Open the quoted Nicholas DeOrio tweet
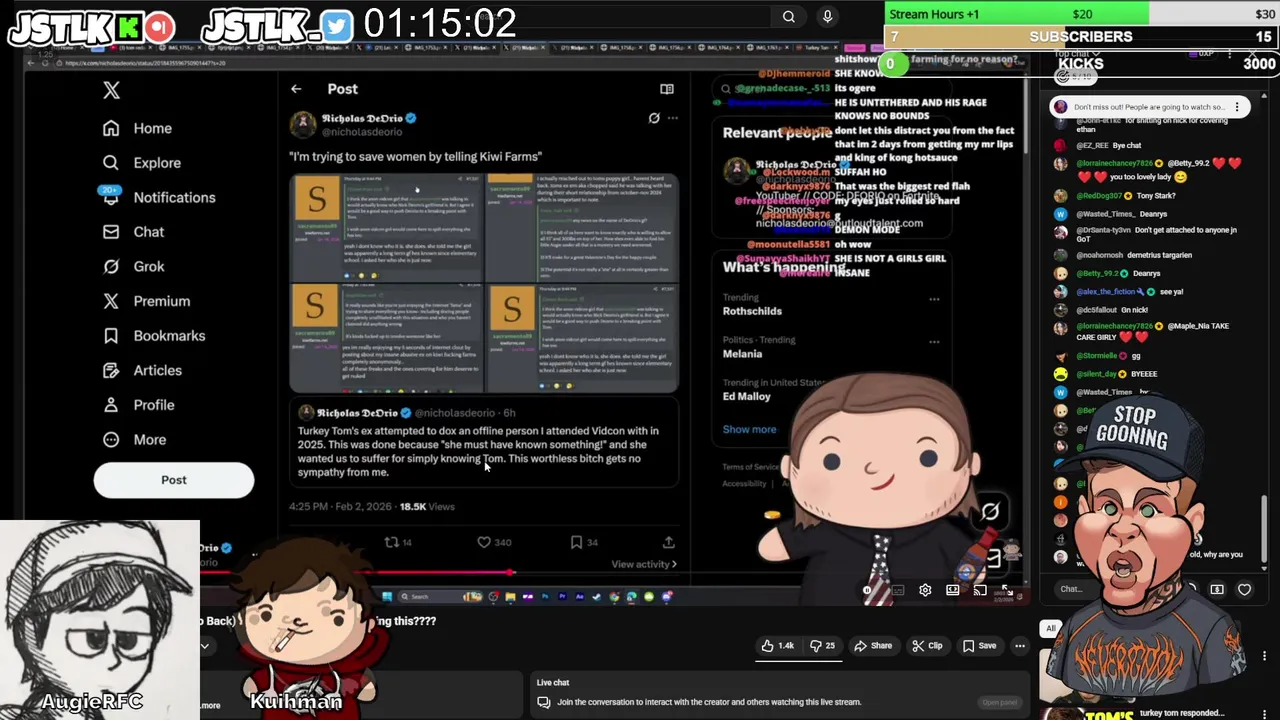Screen dimensions: 1280x720 [484, 442]
